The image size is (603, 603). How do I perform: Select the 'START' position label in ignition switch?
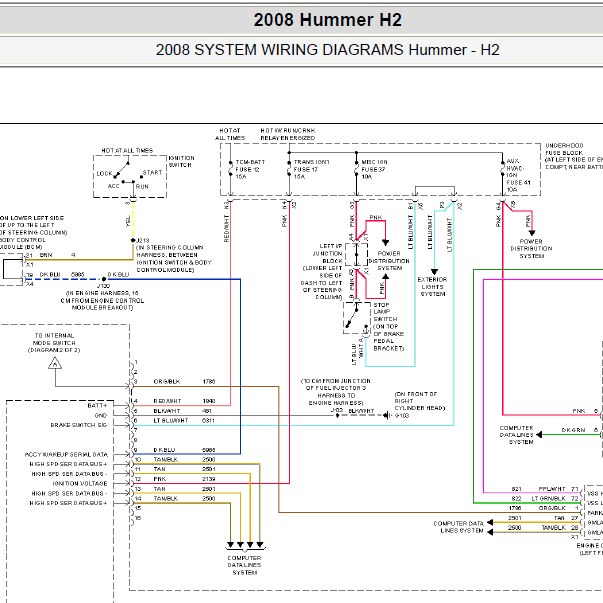[152, 172]
